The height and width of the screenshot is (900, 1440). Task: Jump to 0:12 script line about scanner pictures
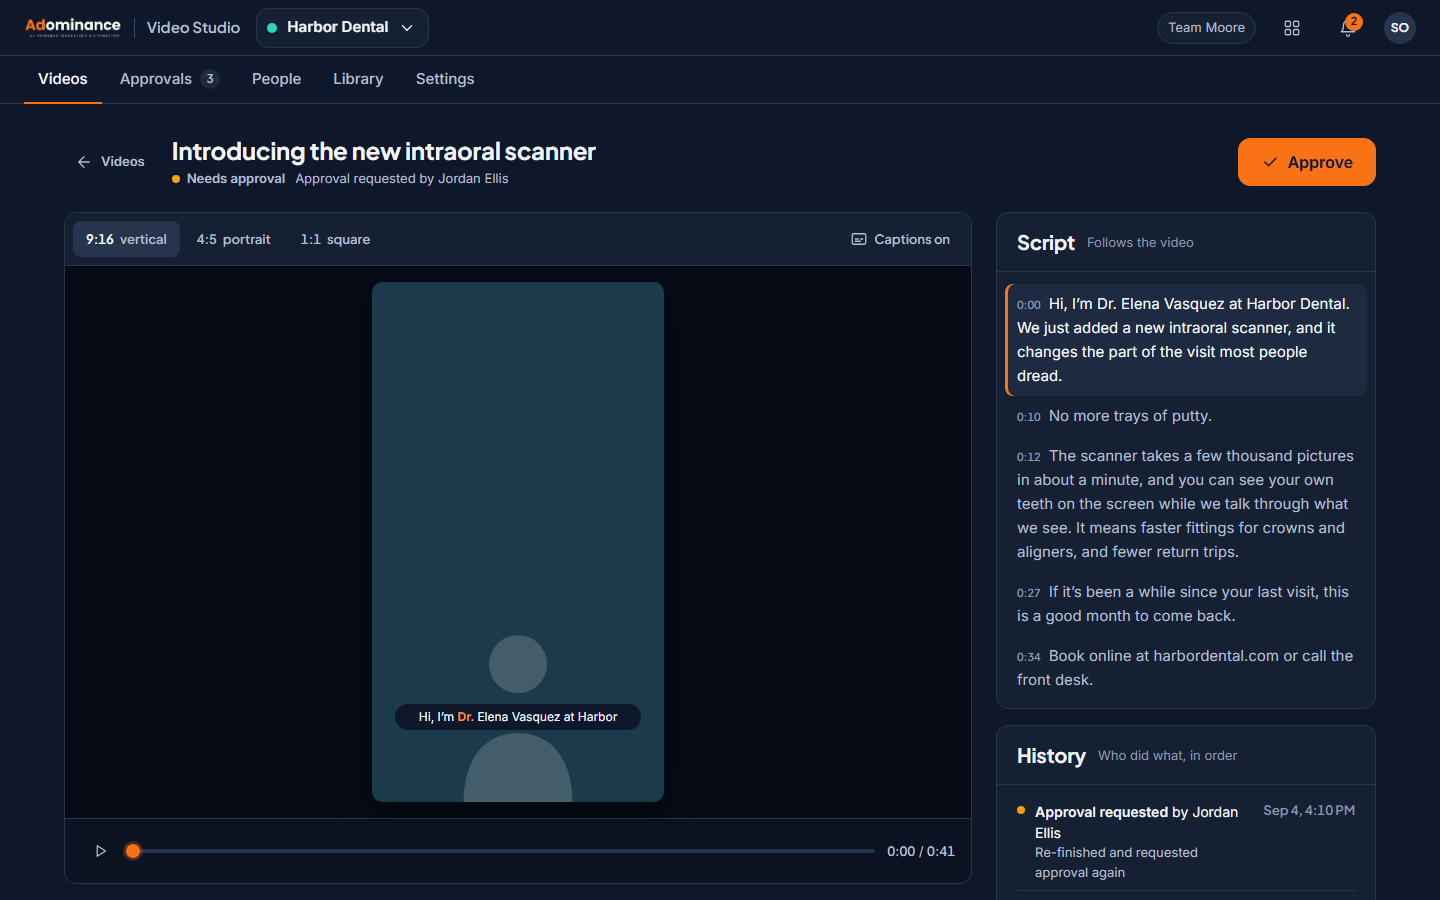(1186, 504)
